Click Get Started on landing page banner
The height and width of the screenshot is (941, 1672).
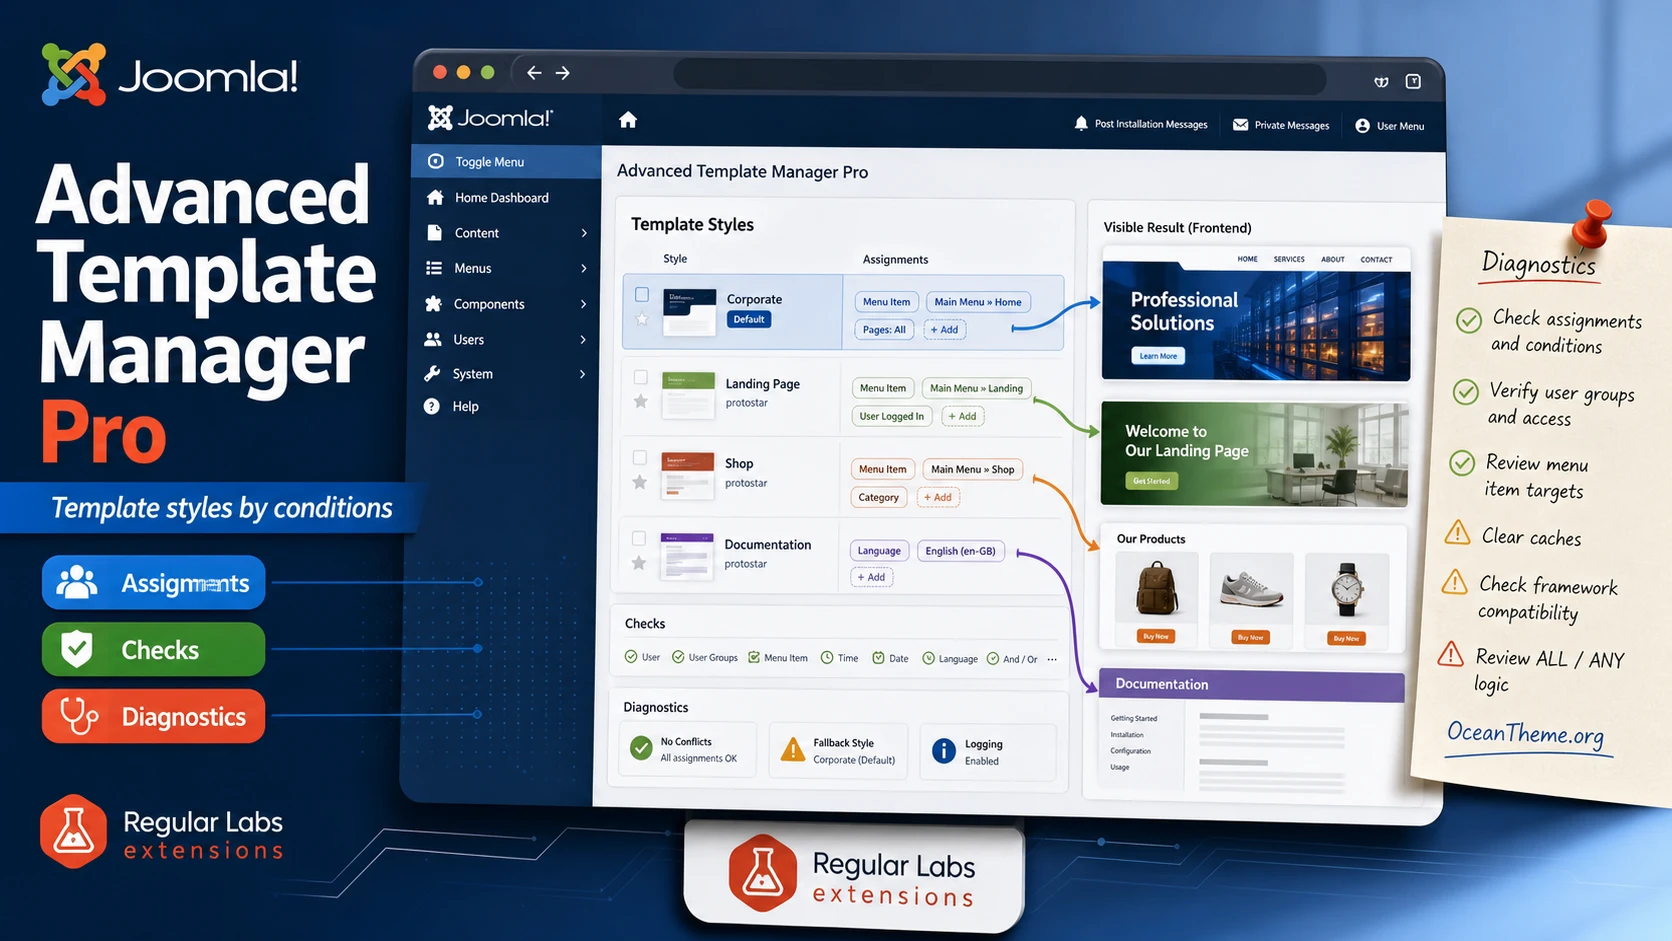coord(1152,481)
